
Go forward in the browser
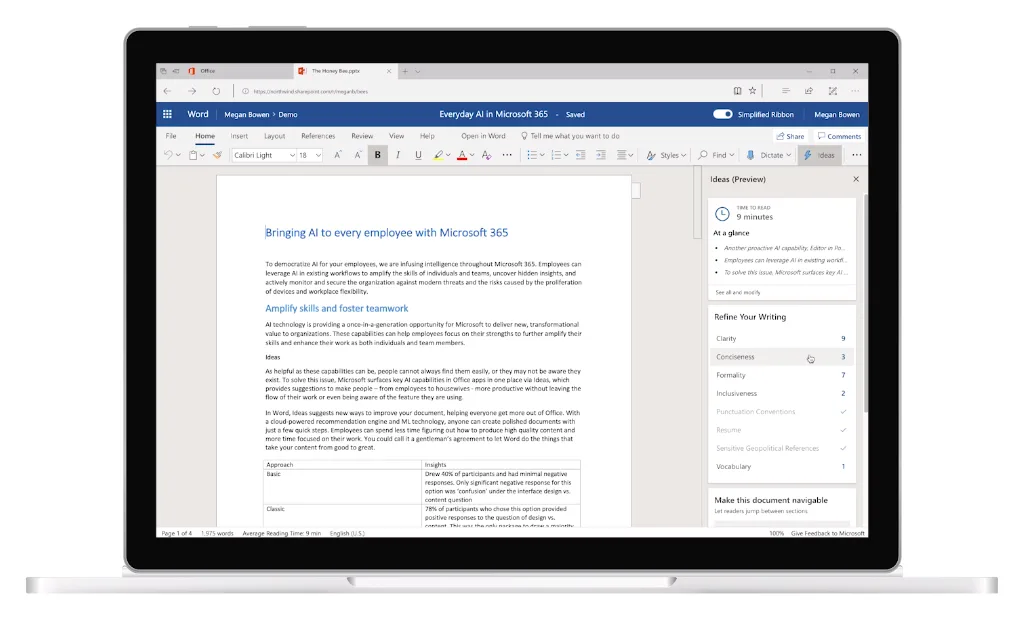pyautogui.click(x=192, y=91)
